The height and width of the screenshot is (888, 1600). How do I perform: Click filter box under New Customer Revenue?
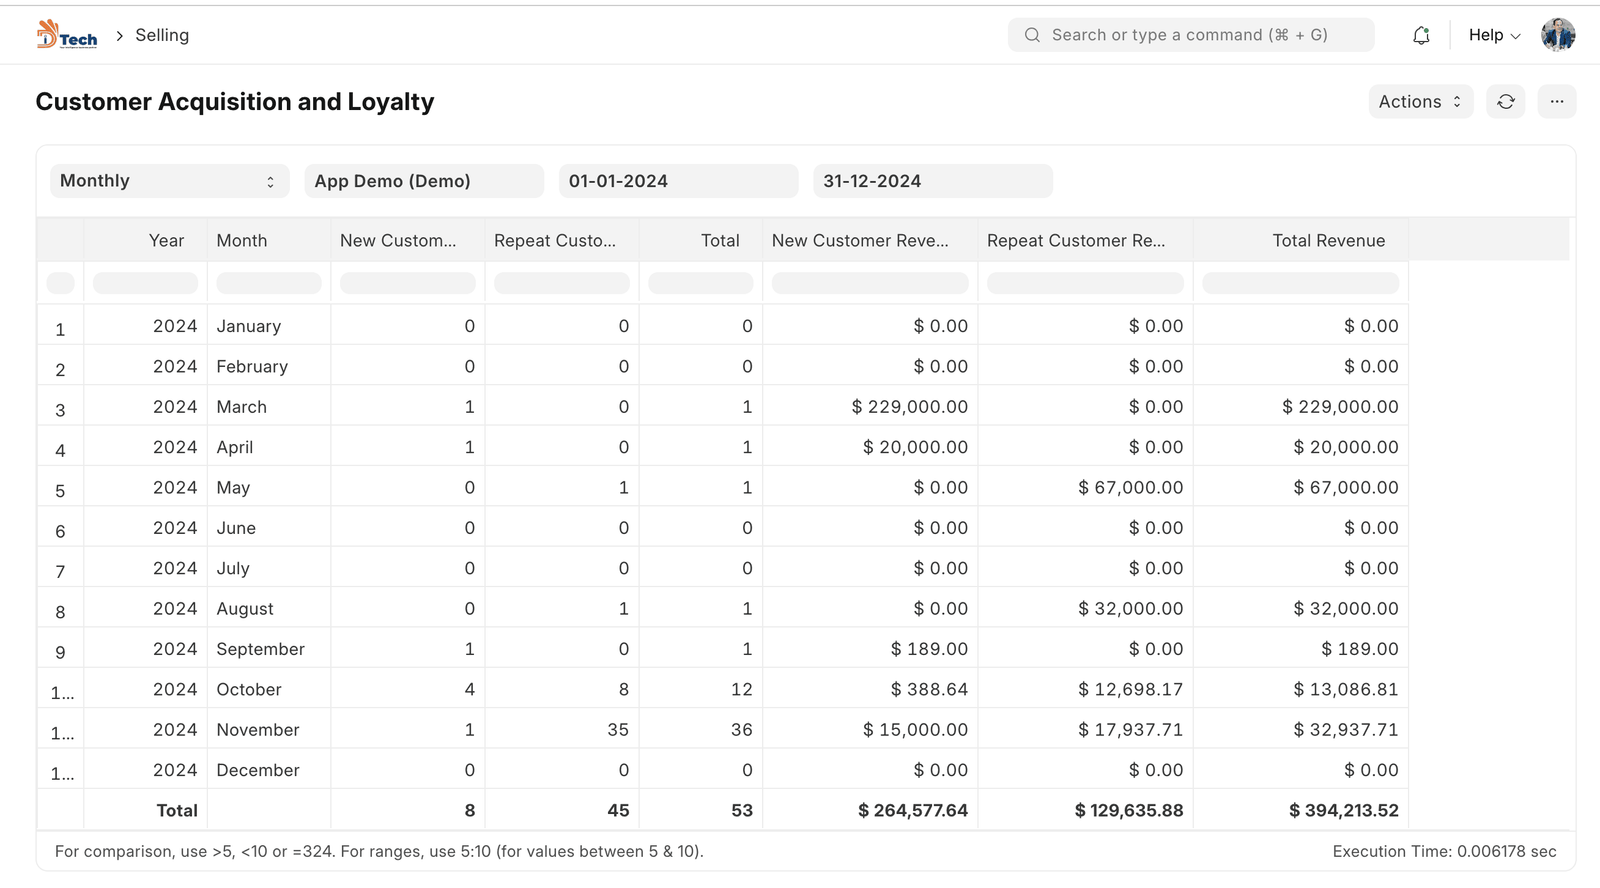[869, 283]
